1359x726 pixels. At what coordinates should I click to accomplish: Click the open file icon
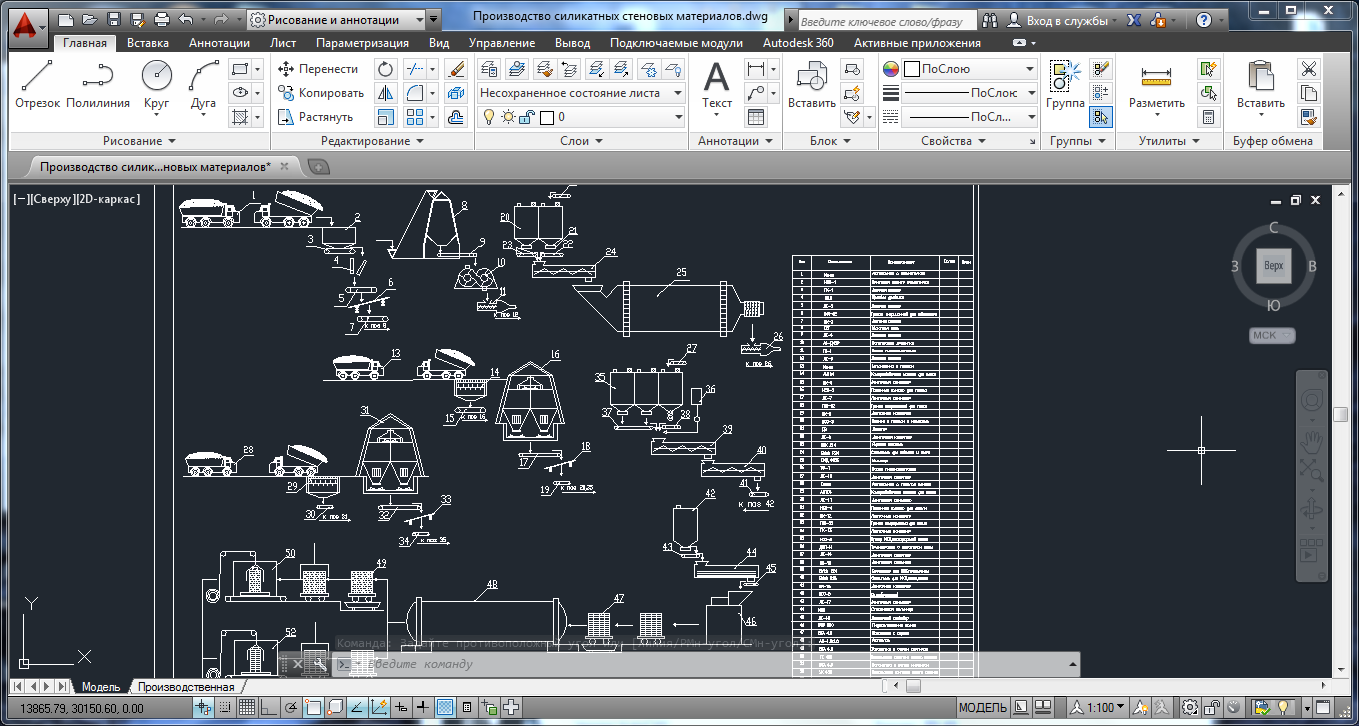coord(90,19)
